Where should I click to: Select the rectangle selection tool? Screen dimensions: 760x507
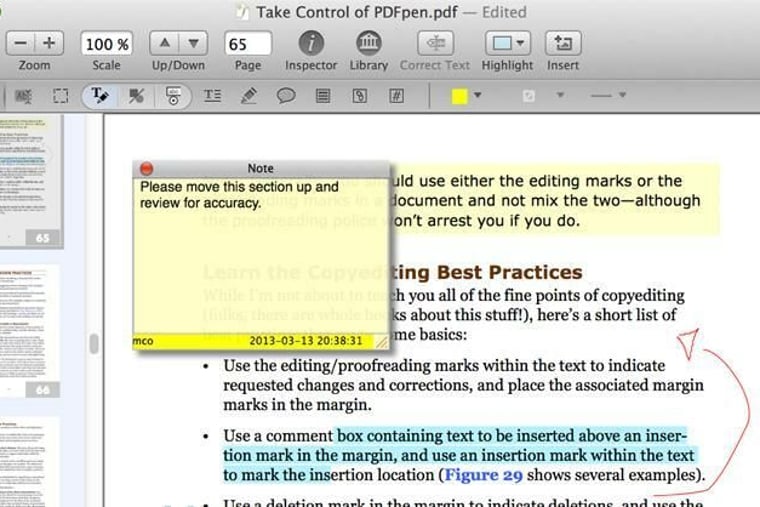pos(61,96)
